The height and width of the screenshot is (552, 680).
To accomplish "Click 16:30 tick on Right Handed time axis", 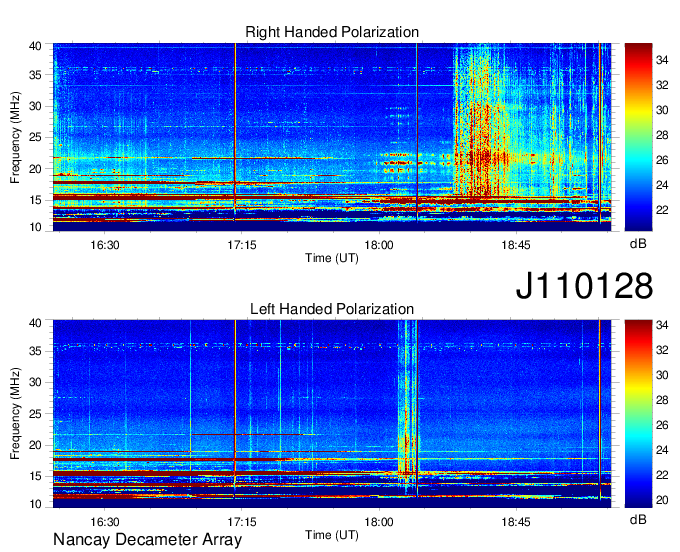I will [x=105, y=245].
